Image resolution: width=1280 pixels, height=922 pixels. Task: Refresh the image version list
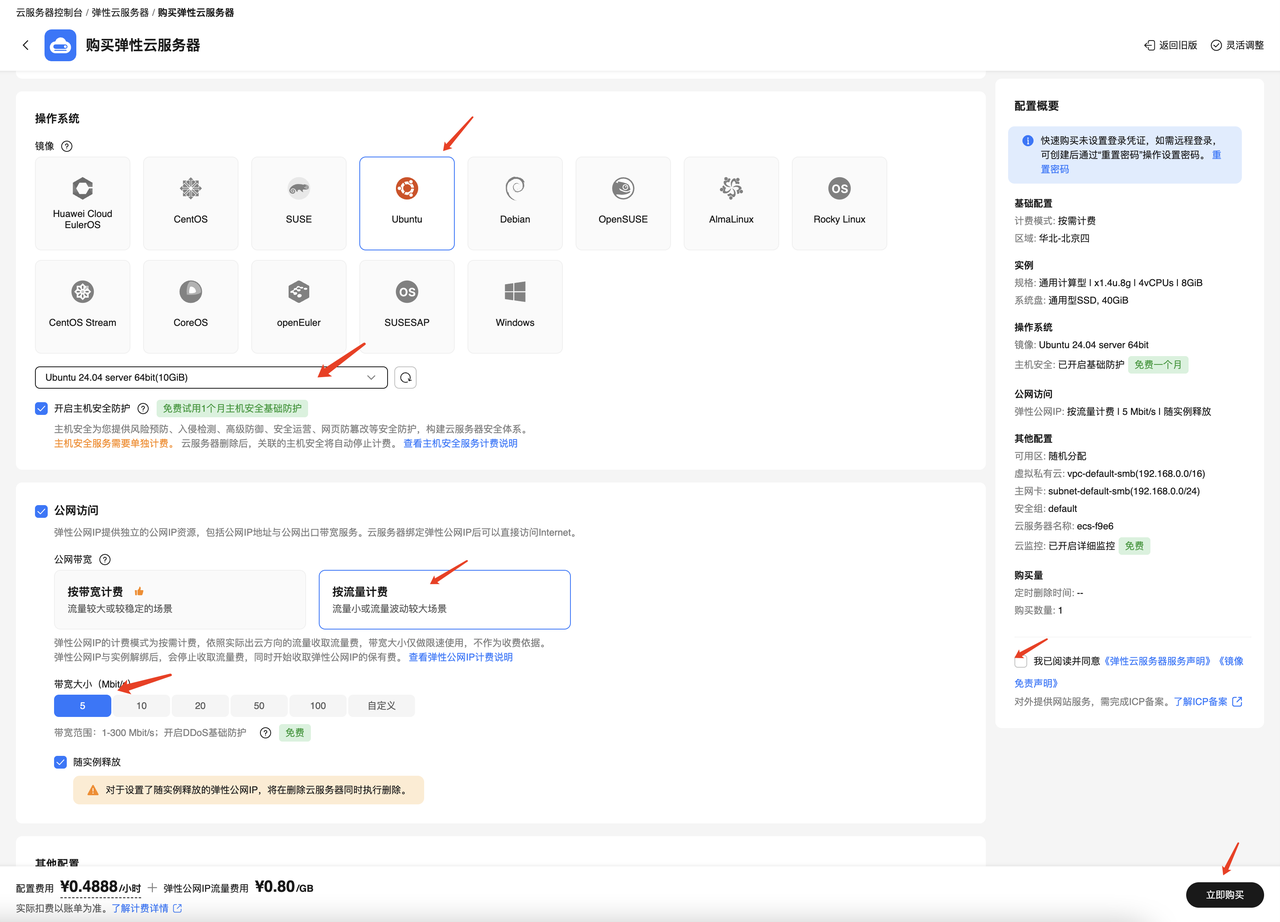(x=405, y=377)
